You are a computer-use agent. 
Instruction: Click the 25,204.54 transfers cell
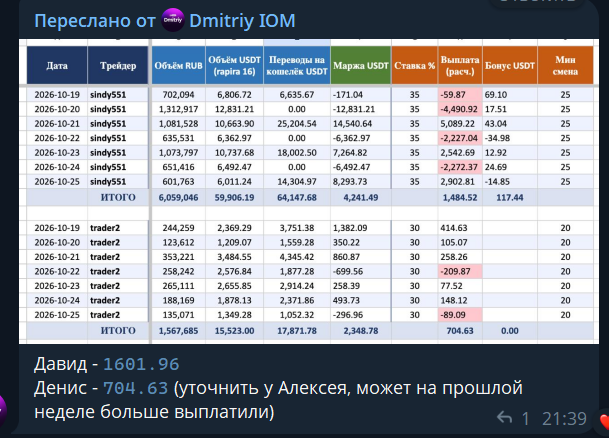click(x=297, y=124)
